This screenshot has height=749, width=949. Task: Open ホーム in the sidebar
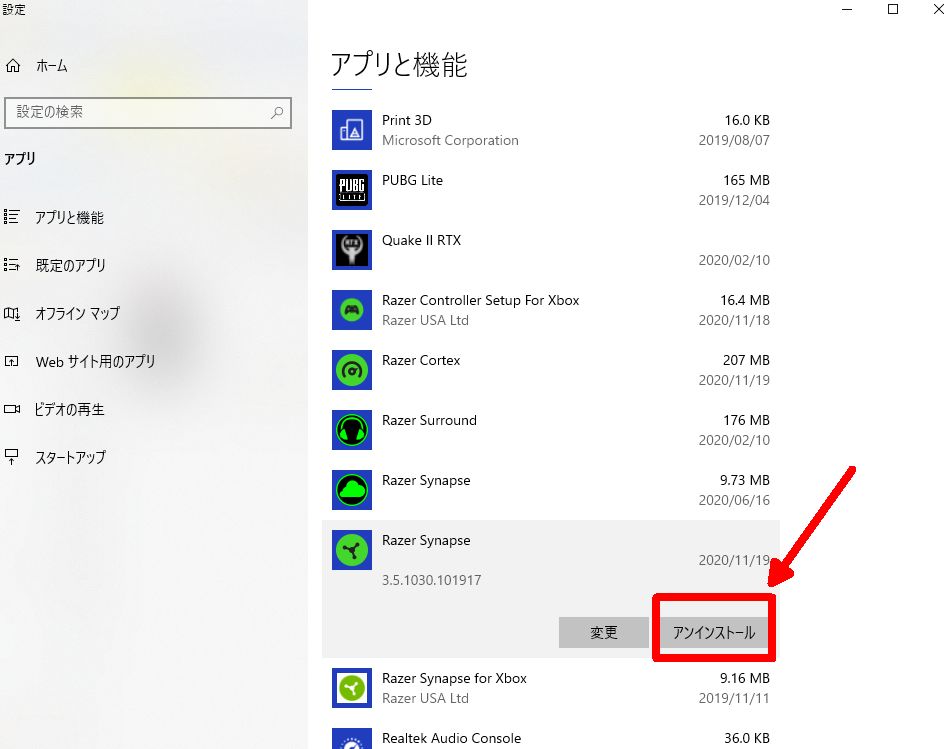point(51,65)
